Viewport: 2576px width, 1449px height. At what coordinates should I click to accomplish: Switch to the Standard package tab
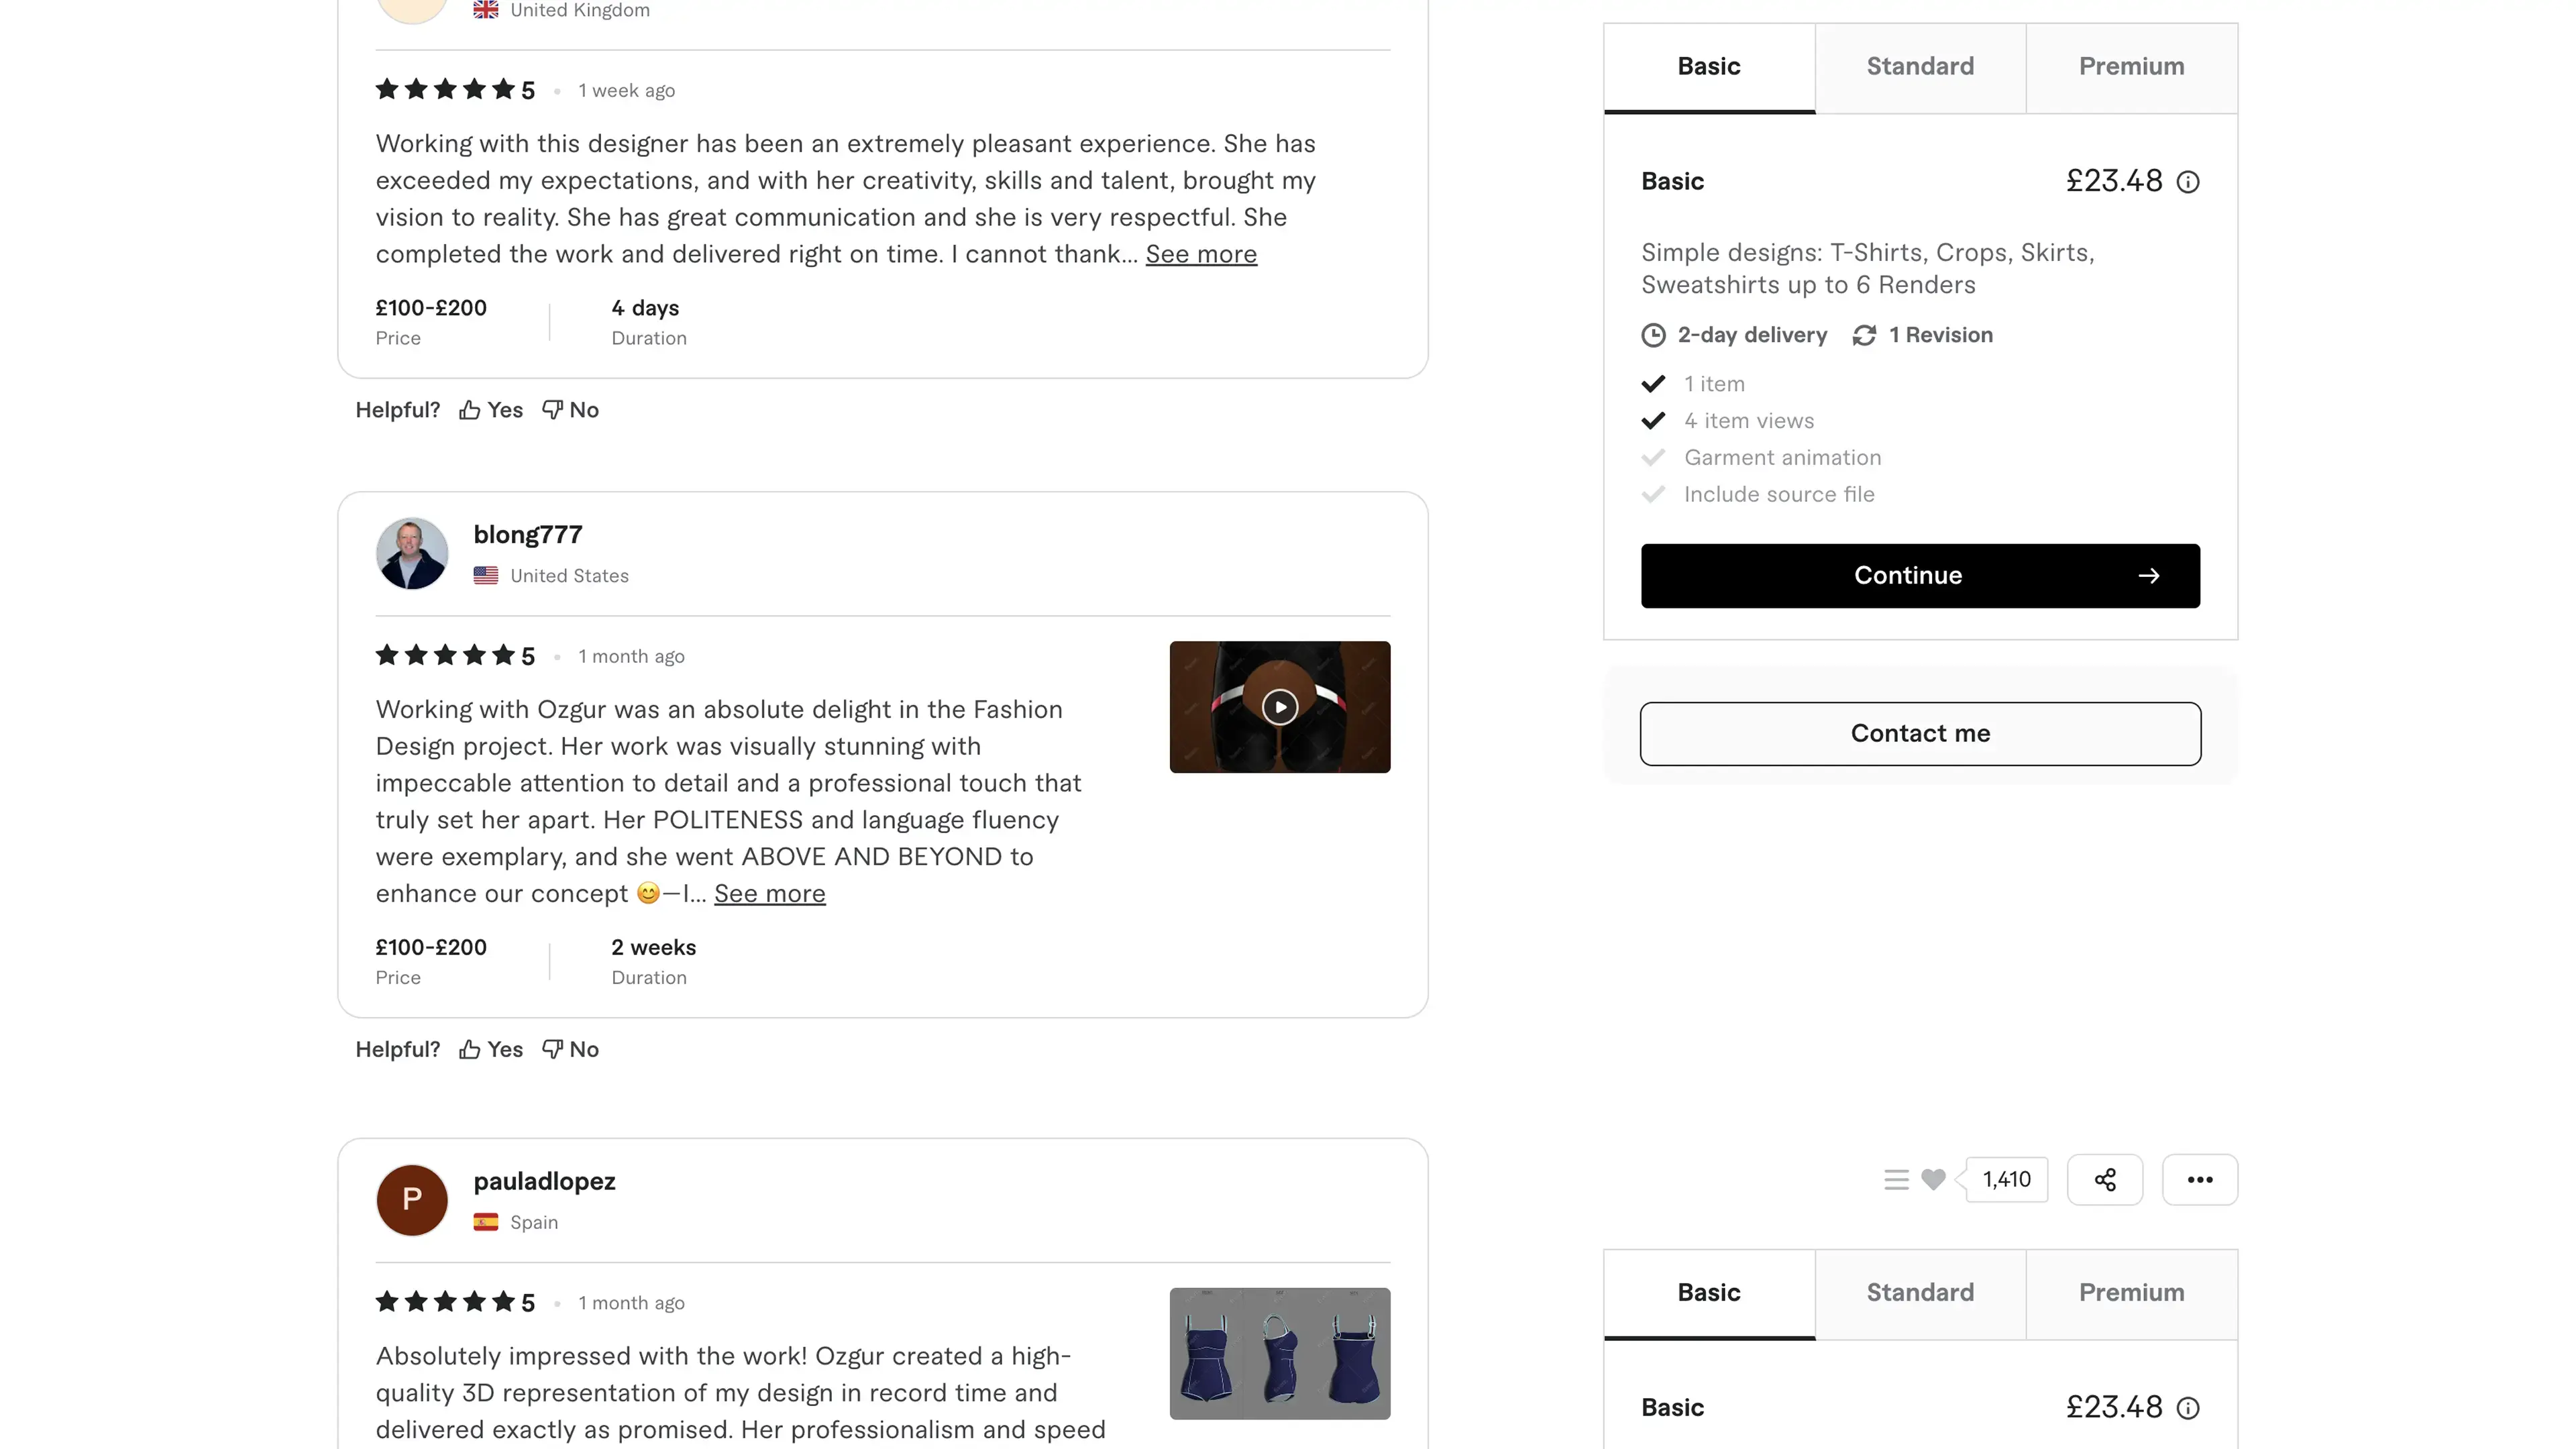pyautogui.click(x=1920, y=67)
